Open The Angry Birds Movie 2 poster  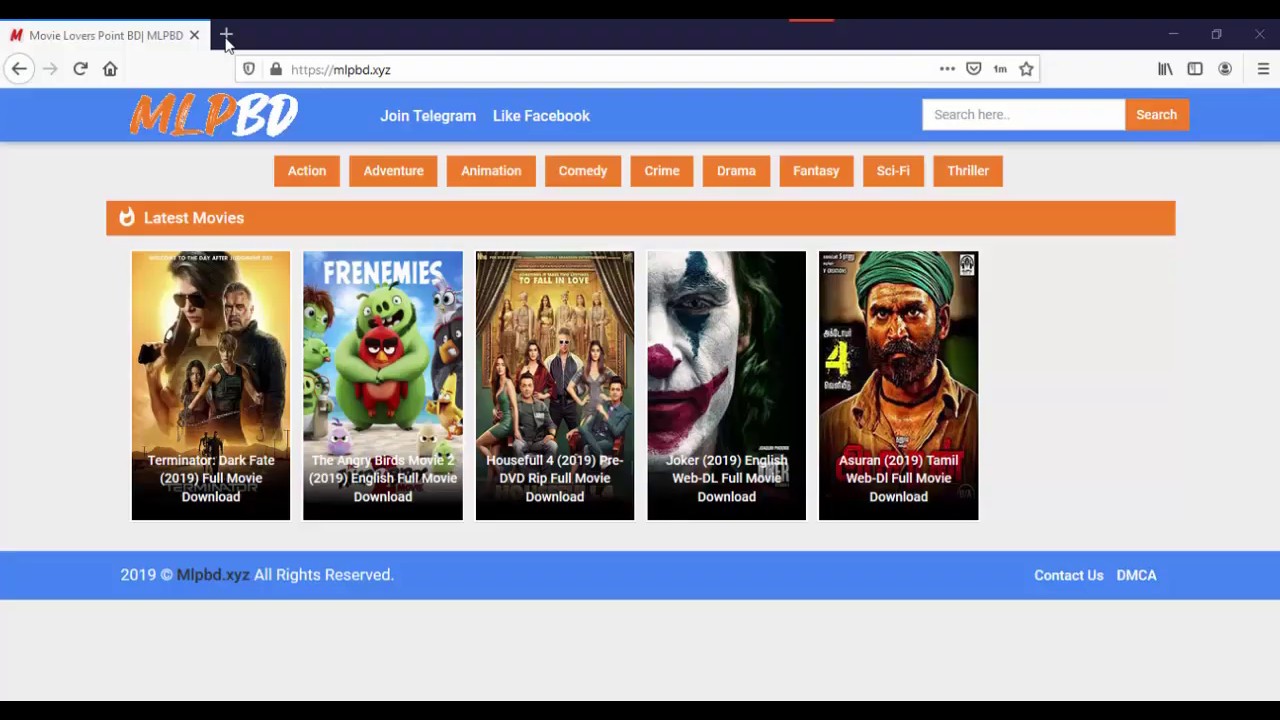383,385
